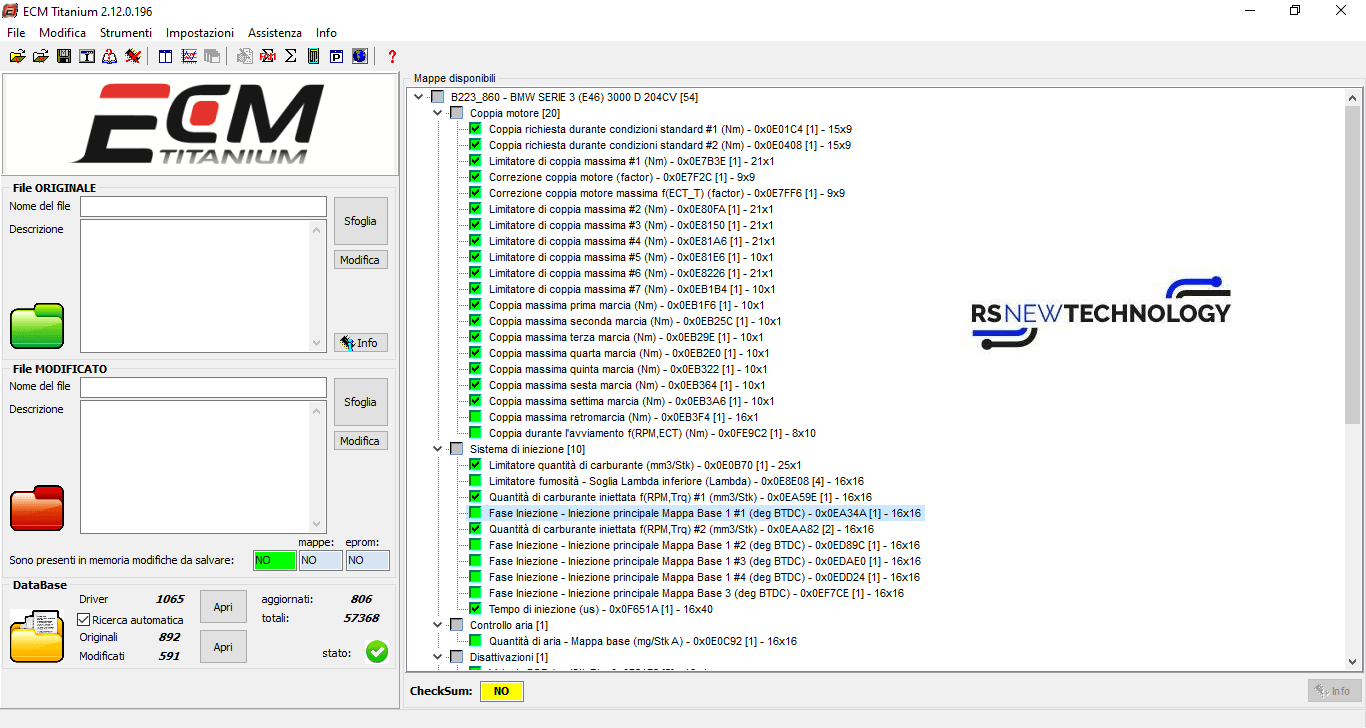Viewport: 1366px width, 728px height.
Task: Click the open modified file toolbar icon
Action: (x=40, y=56)
